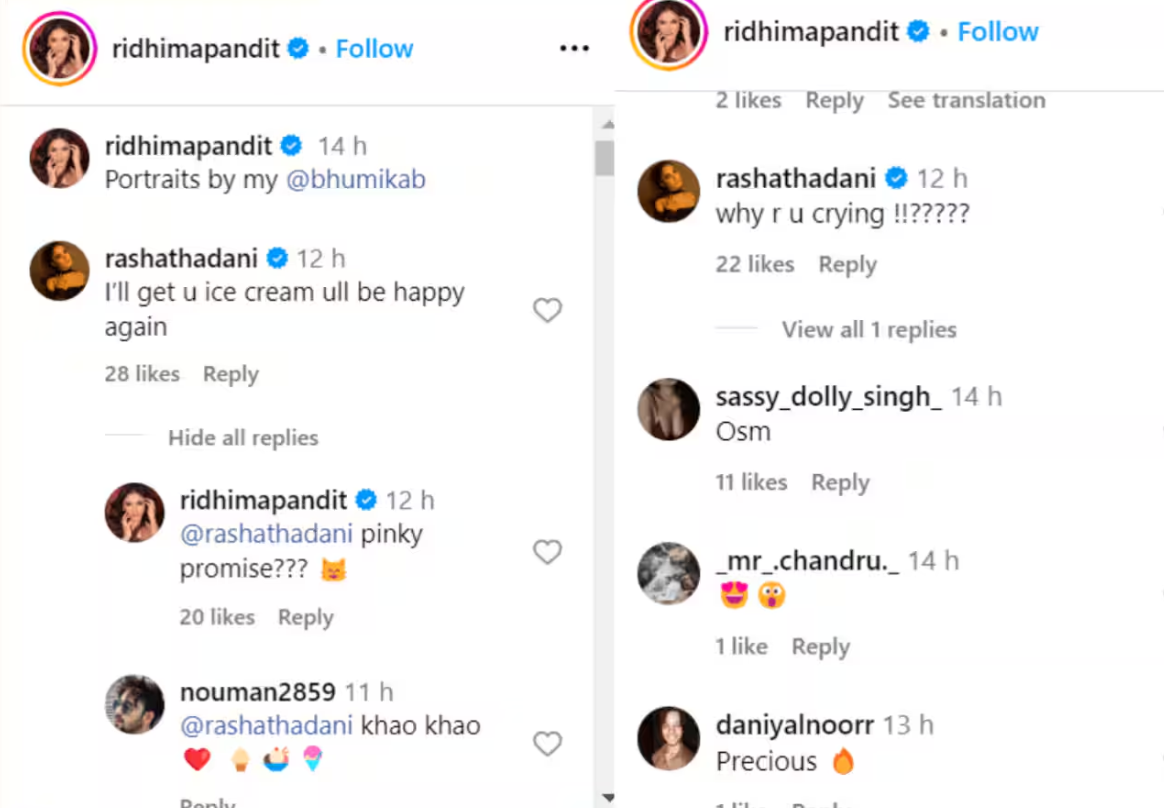This screenshot has width=1164, height=808.
Task: Expand View all 1 replies
Action: [869, 330]
